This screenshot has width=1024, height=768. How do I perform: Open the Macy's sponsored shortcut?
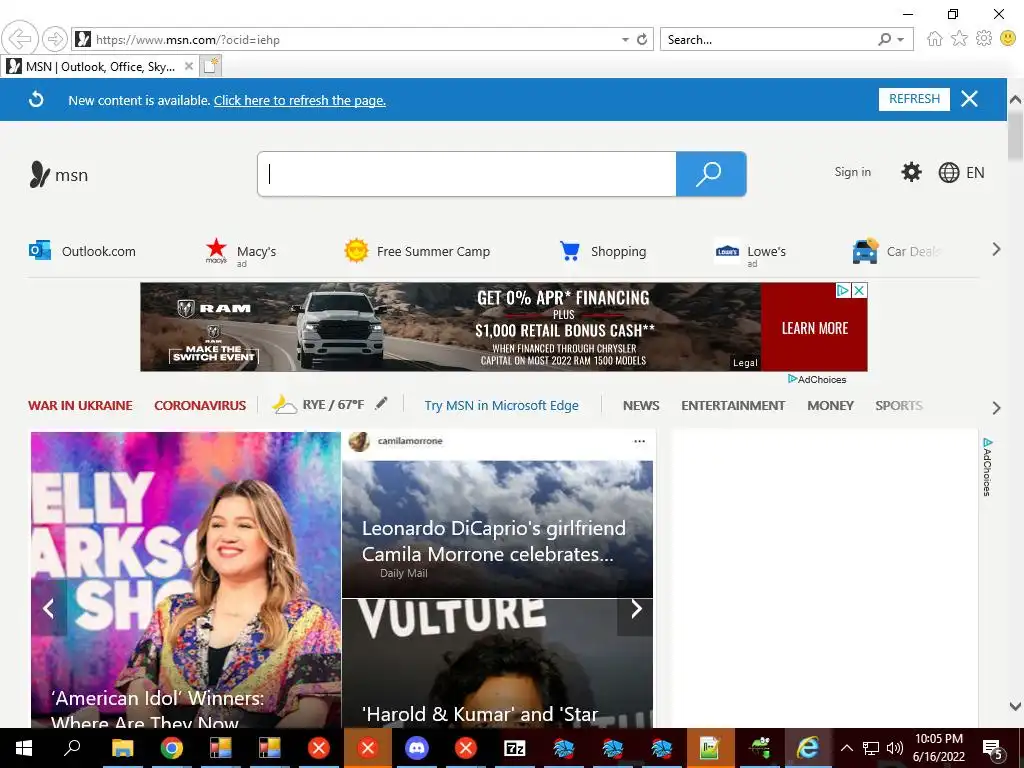point(241,252)
